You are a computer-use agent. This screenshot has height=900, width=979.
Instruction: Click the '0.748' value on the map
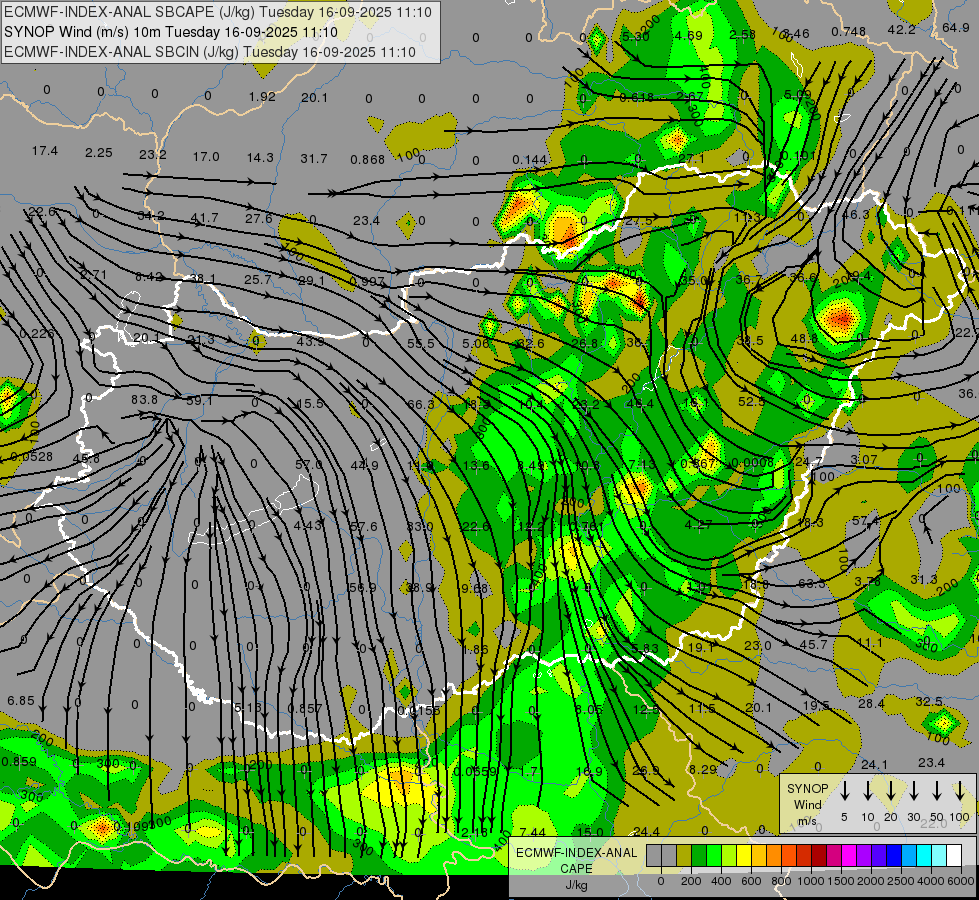(849, 31)
